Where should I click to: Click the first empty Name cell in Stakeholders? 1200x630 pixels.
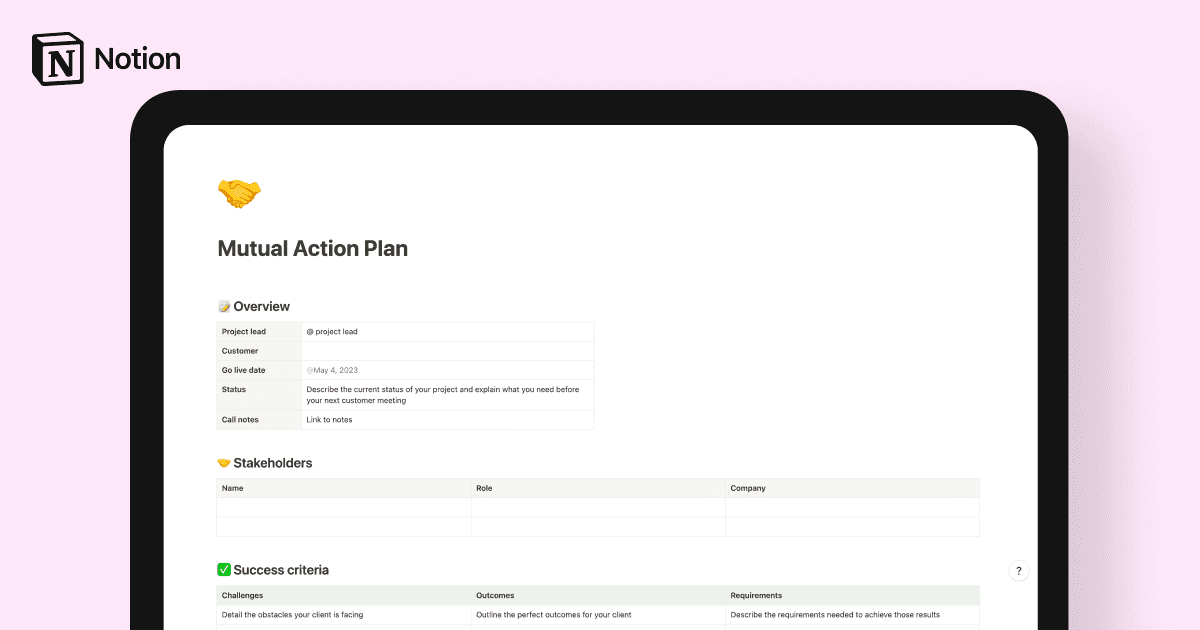coord(343,507)
